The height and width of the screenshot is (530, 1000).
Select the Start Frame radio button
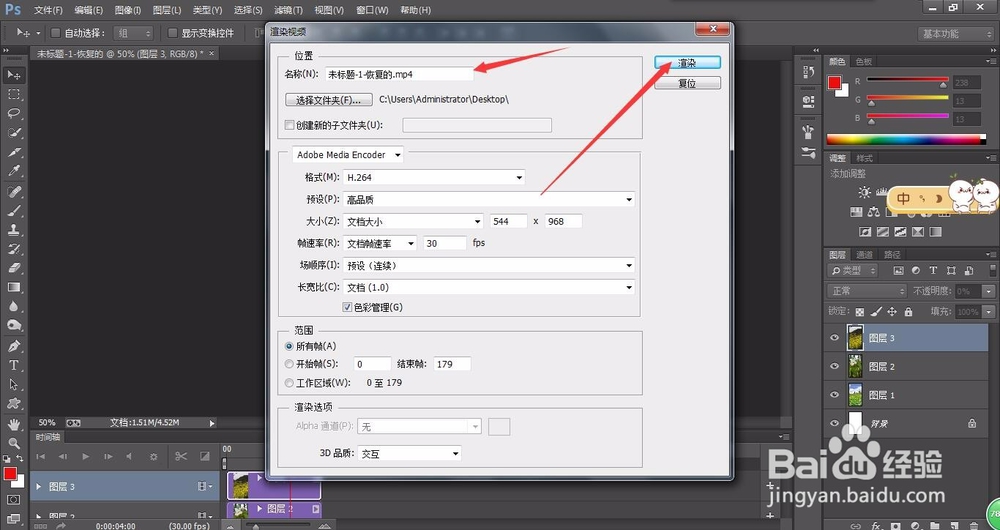tap(290, 364)
